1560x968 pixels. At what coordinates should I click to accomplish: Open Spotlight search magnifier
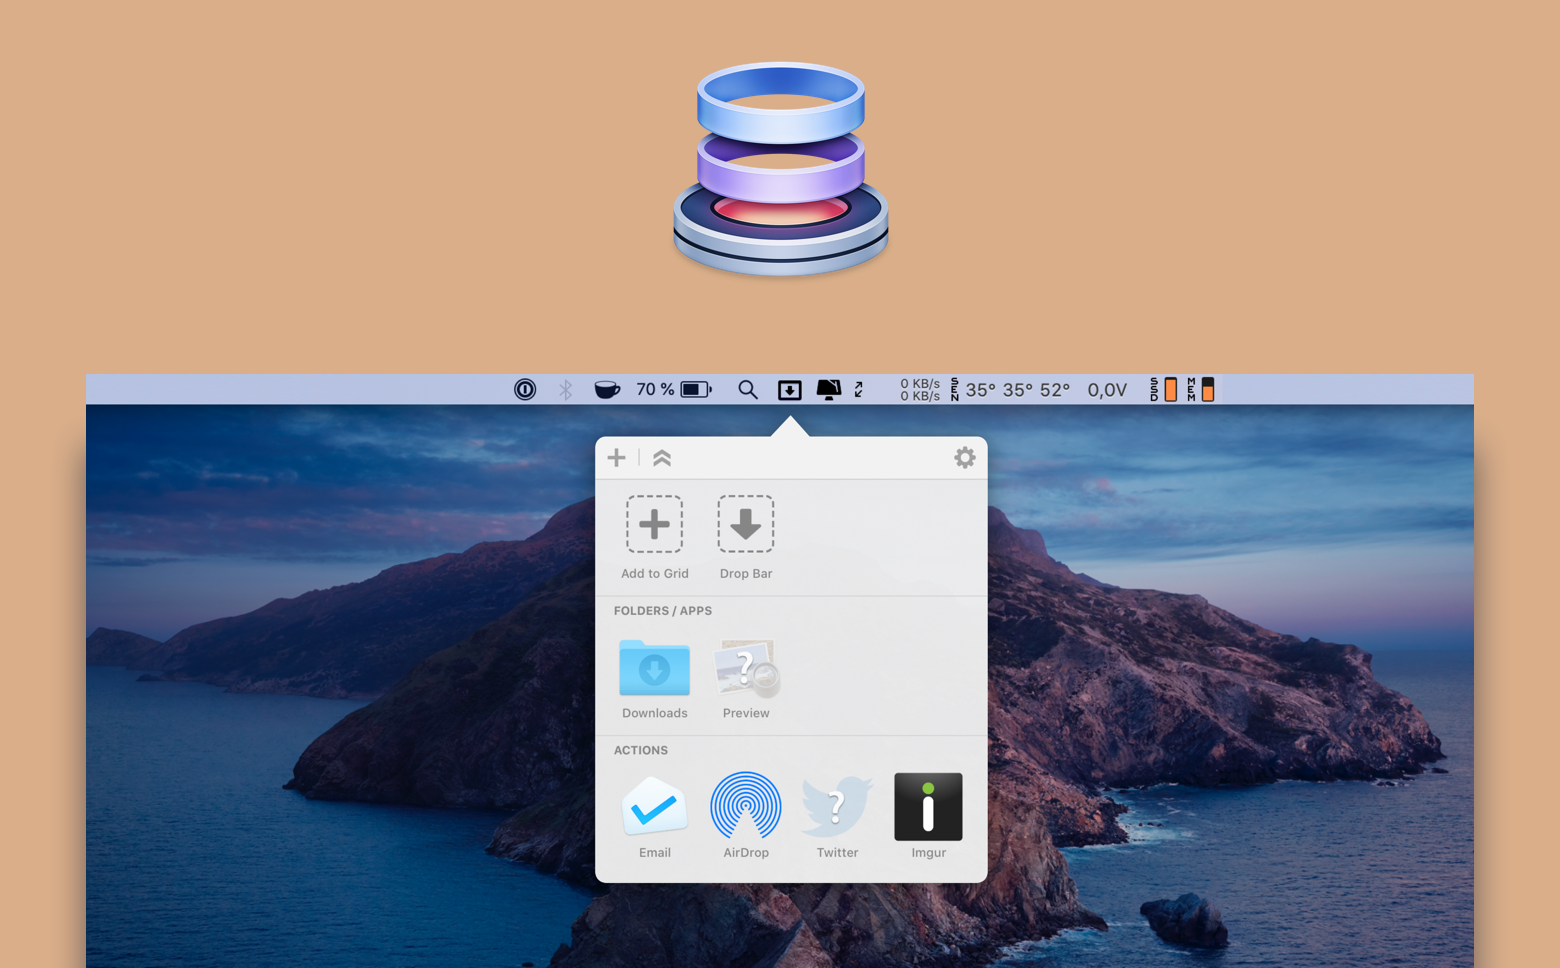coord(748,390)
